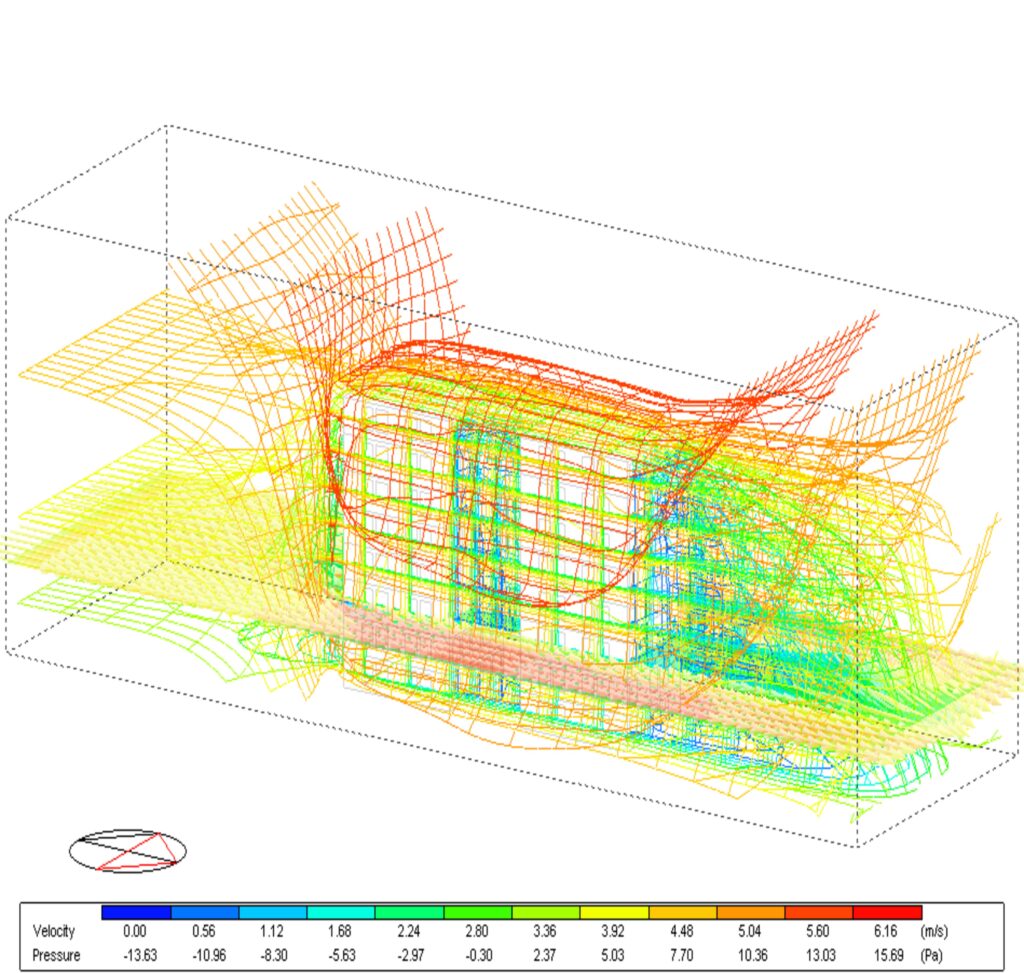This screenshot has height=973, width=1024.
Task: Click velocity value 2.80
Action: [477, 931]
